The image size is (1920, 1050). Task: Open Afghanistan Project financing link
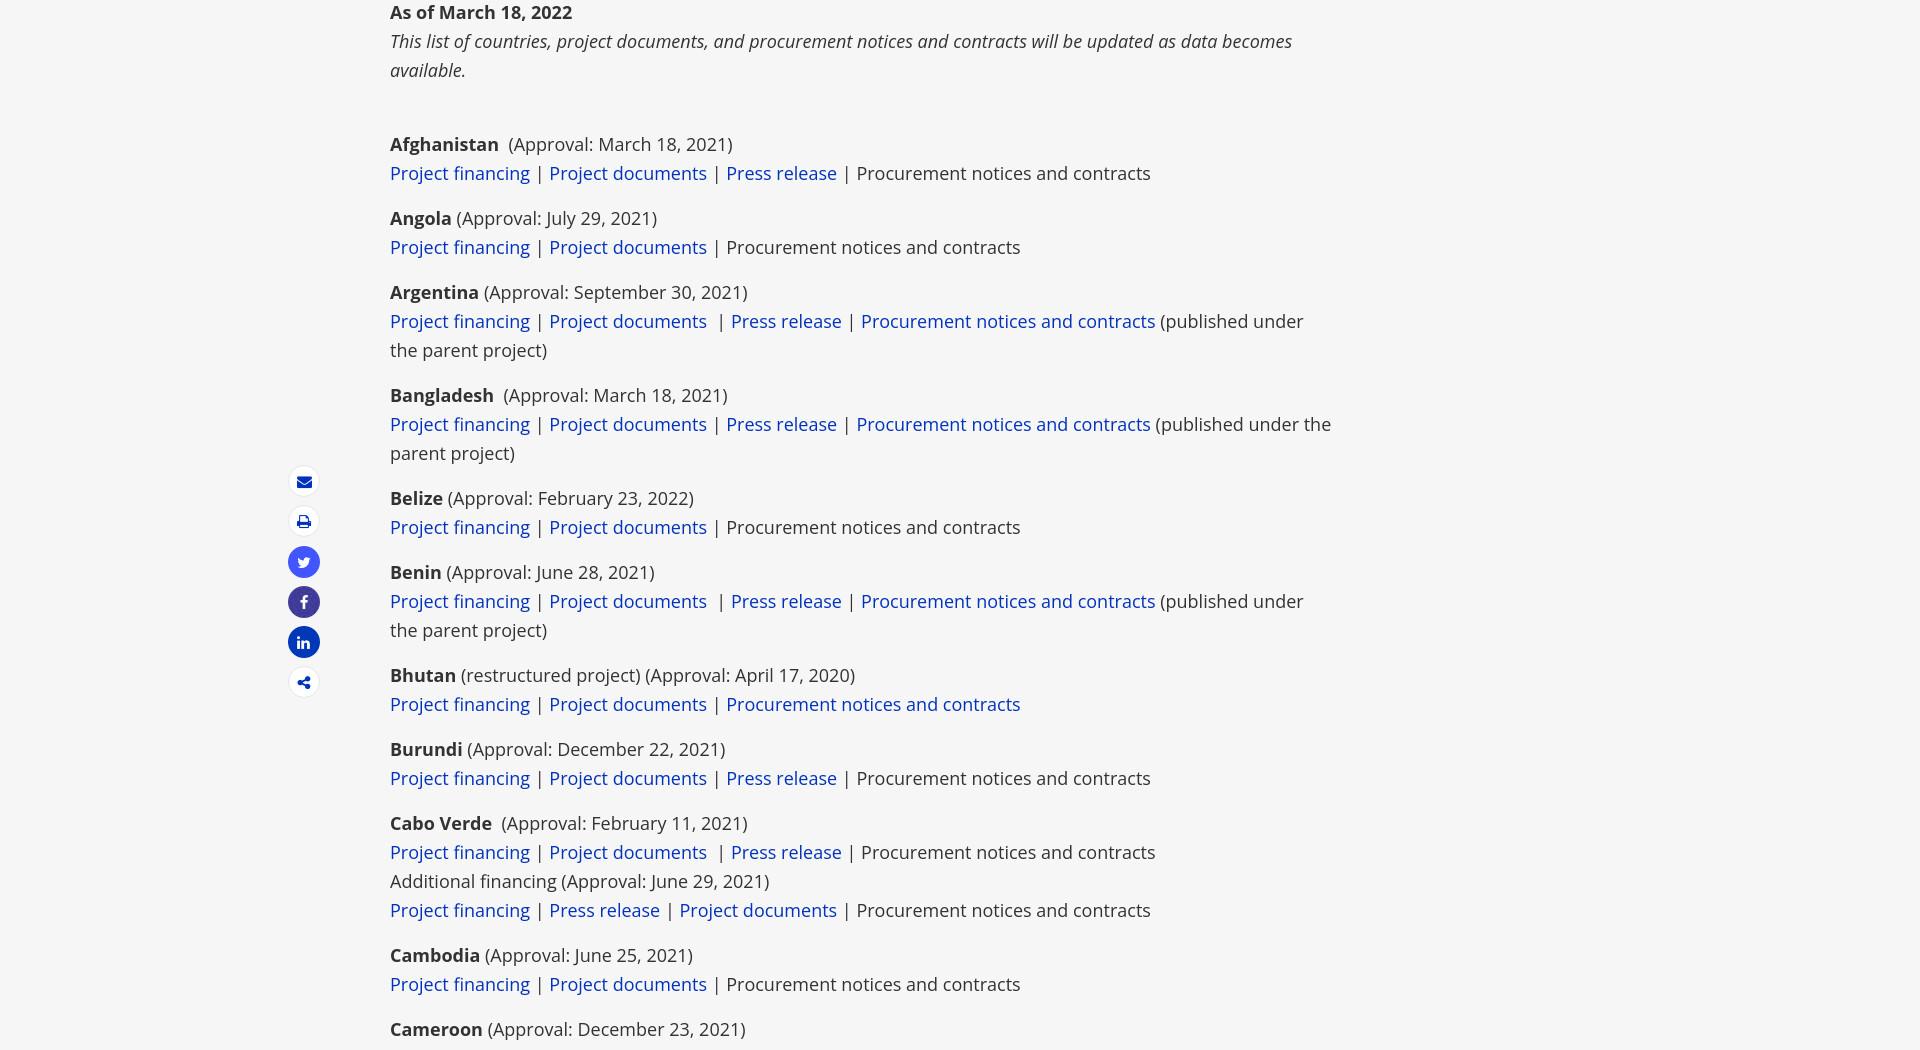[460, 173]
